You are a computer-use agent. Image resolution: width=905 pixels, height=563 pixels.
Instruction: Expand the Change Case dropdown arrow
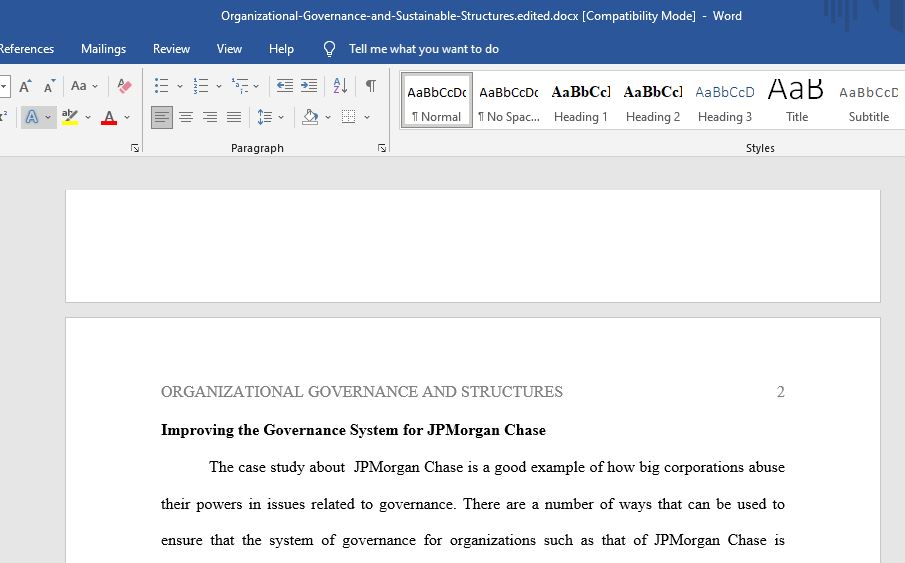tap(95, 87)
